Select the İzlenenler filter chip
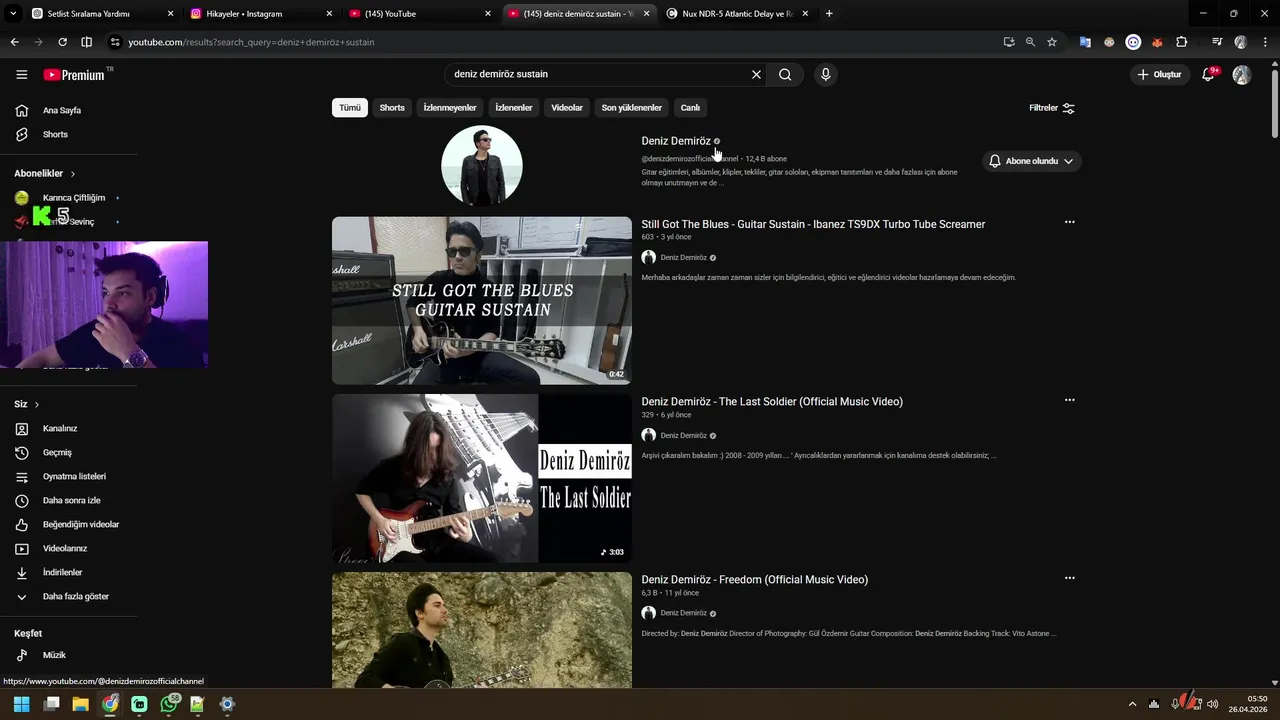 (x=514, y=107)
